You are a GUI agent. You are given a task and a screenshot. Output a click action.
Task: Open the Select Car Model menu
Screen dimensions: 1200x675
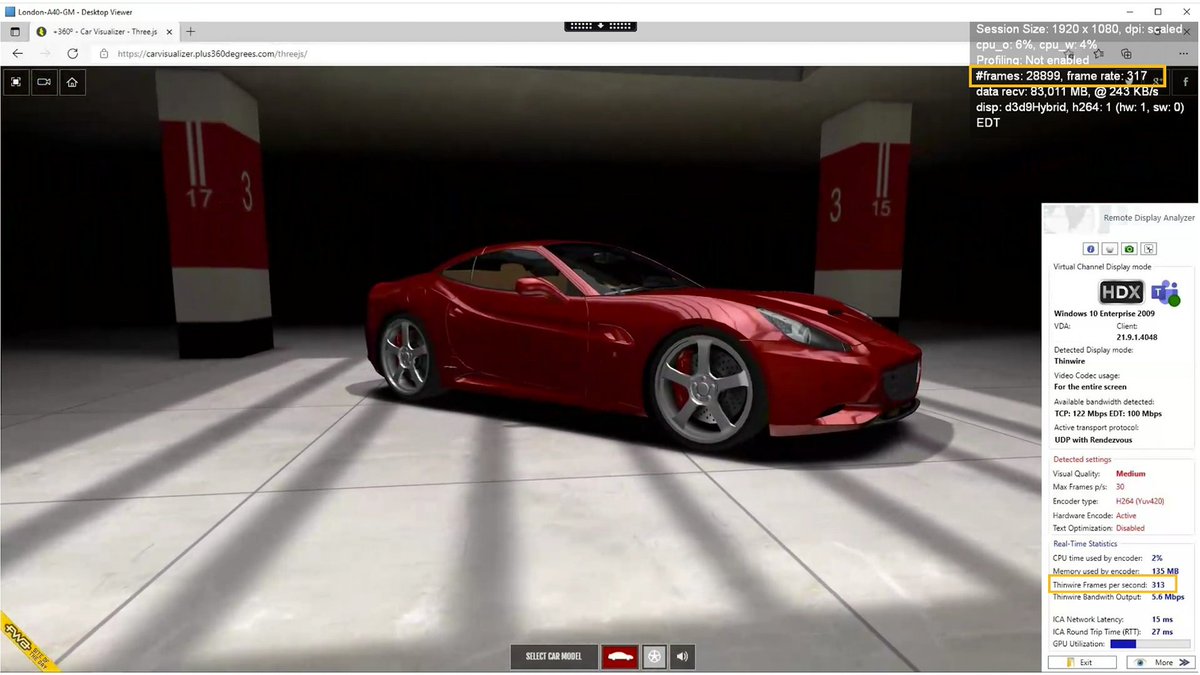pos(554,657)
